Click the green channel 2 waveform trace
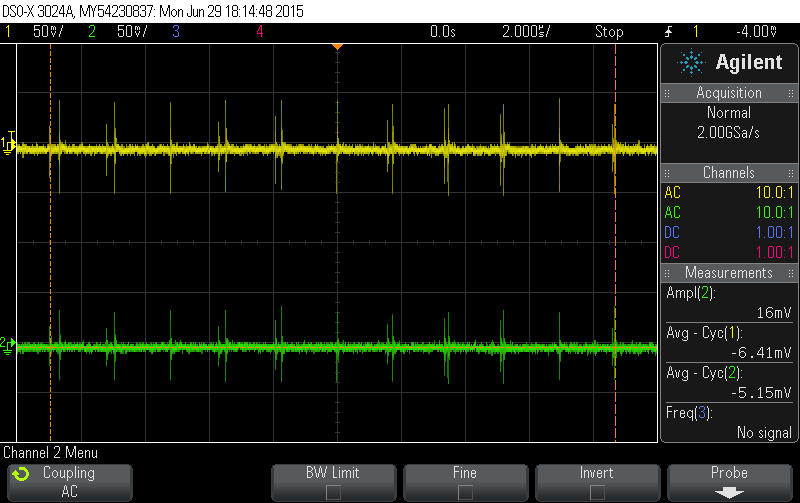This screenshot has height=503, width=800. 337,348
